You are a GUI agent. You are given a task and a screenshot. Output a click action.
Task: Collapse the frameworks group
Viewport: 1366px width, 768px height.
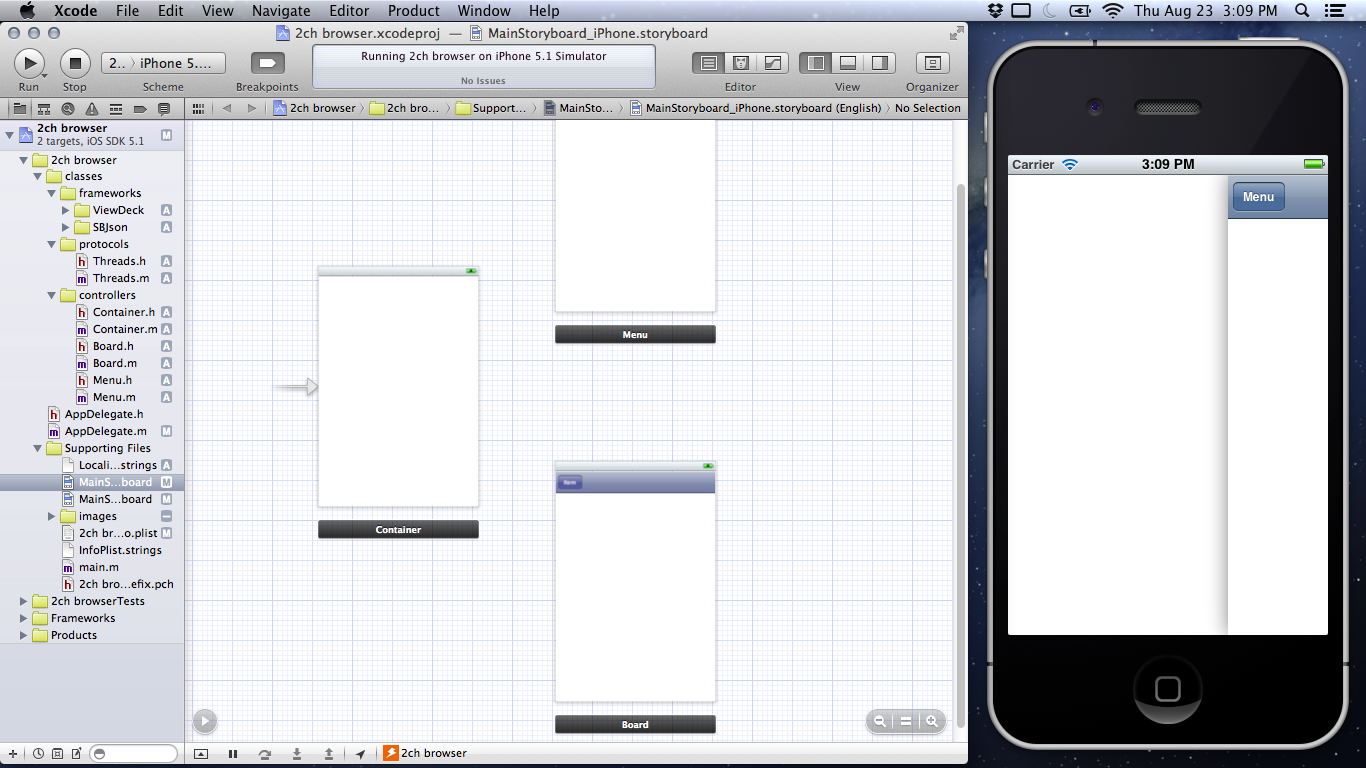click(x=52, y=193)
